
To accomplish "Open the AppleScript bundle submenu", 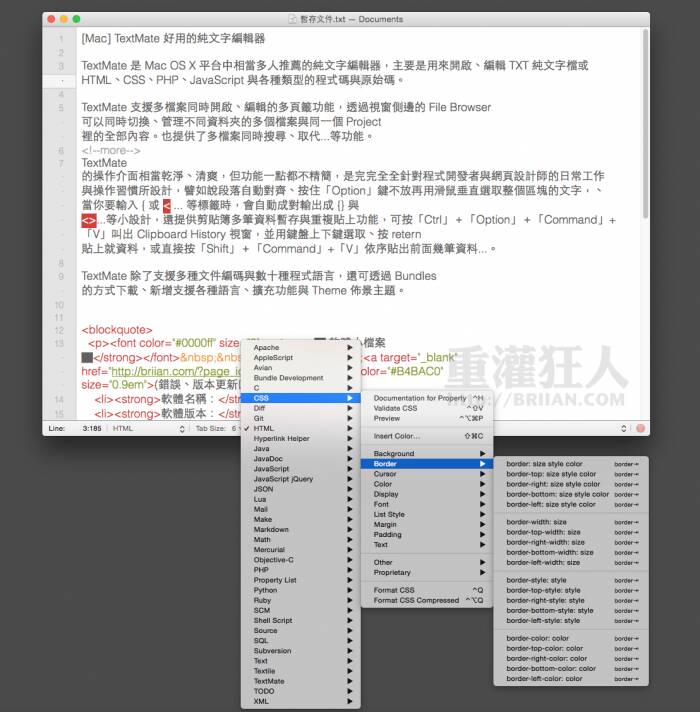I will click(301, 357).
